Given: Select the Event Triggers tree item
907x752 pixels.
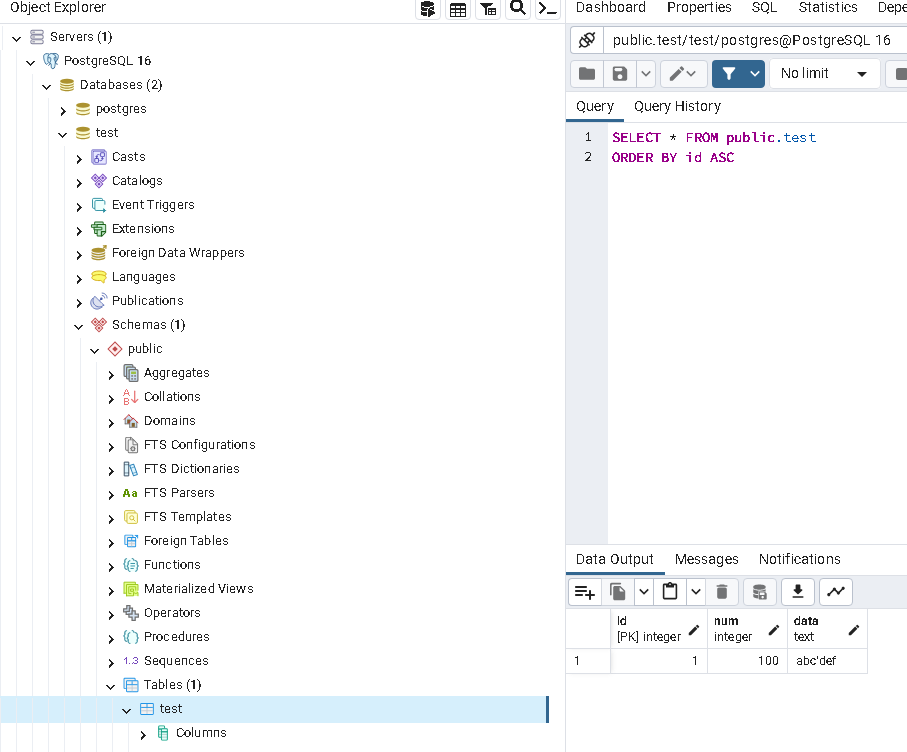Looking at the screenshot, I should tap(153, 205).
